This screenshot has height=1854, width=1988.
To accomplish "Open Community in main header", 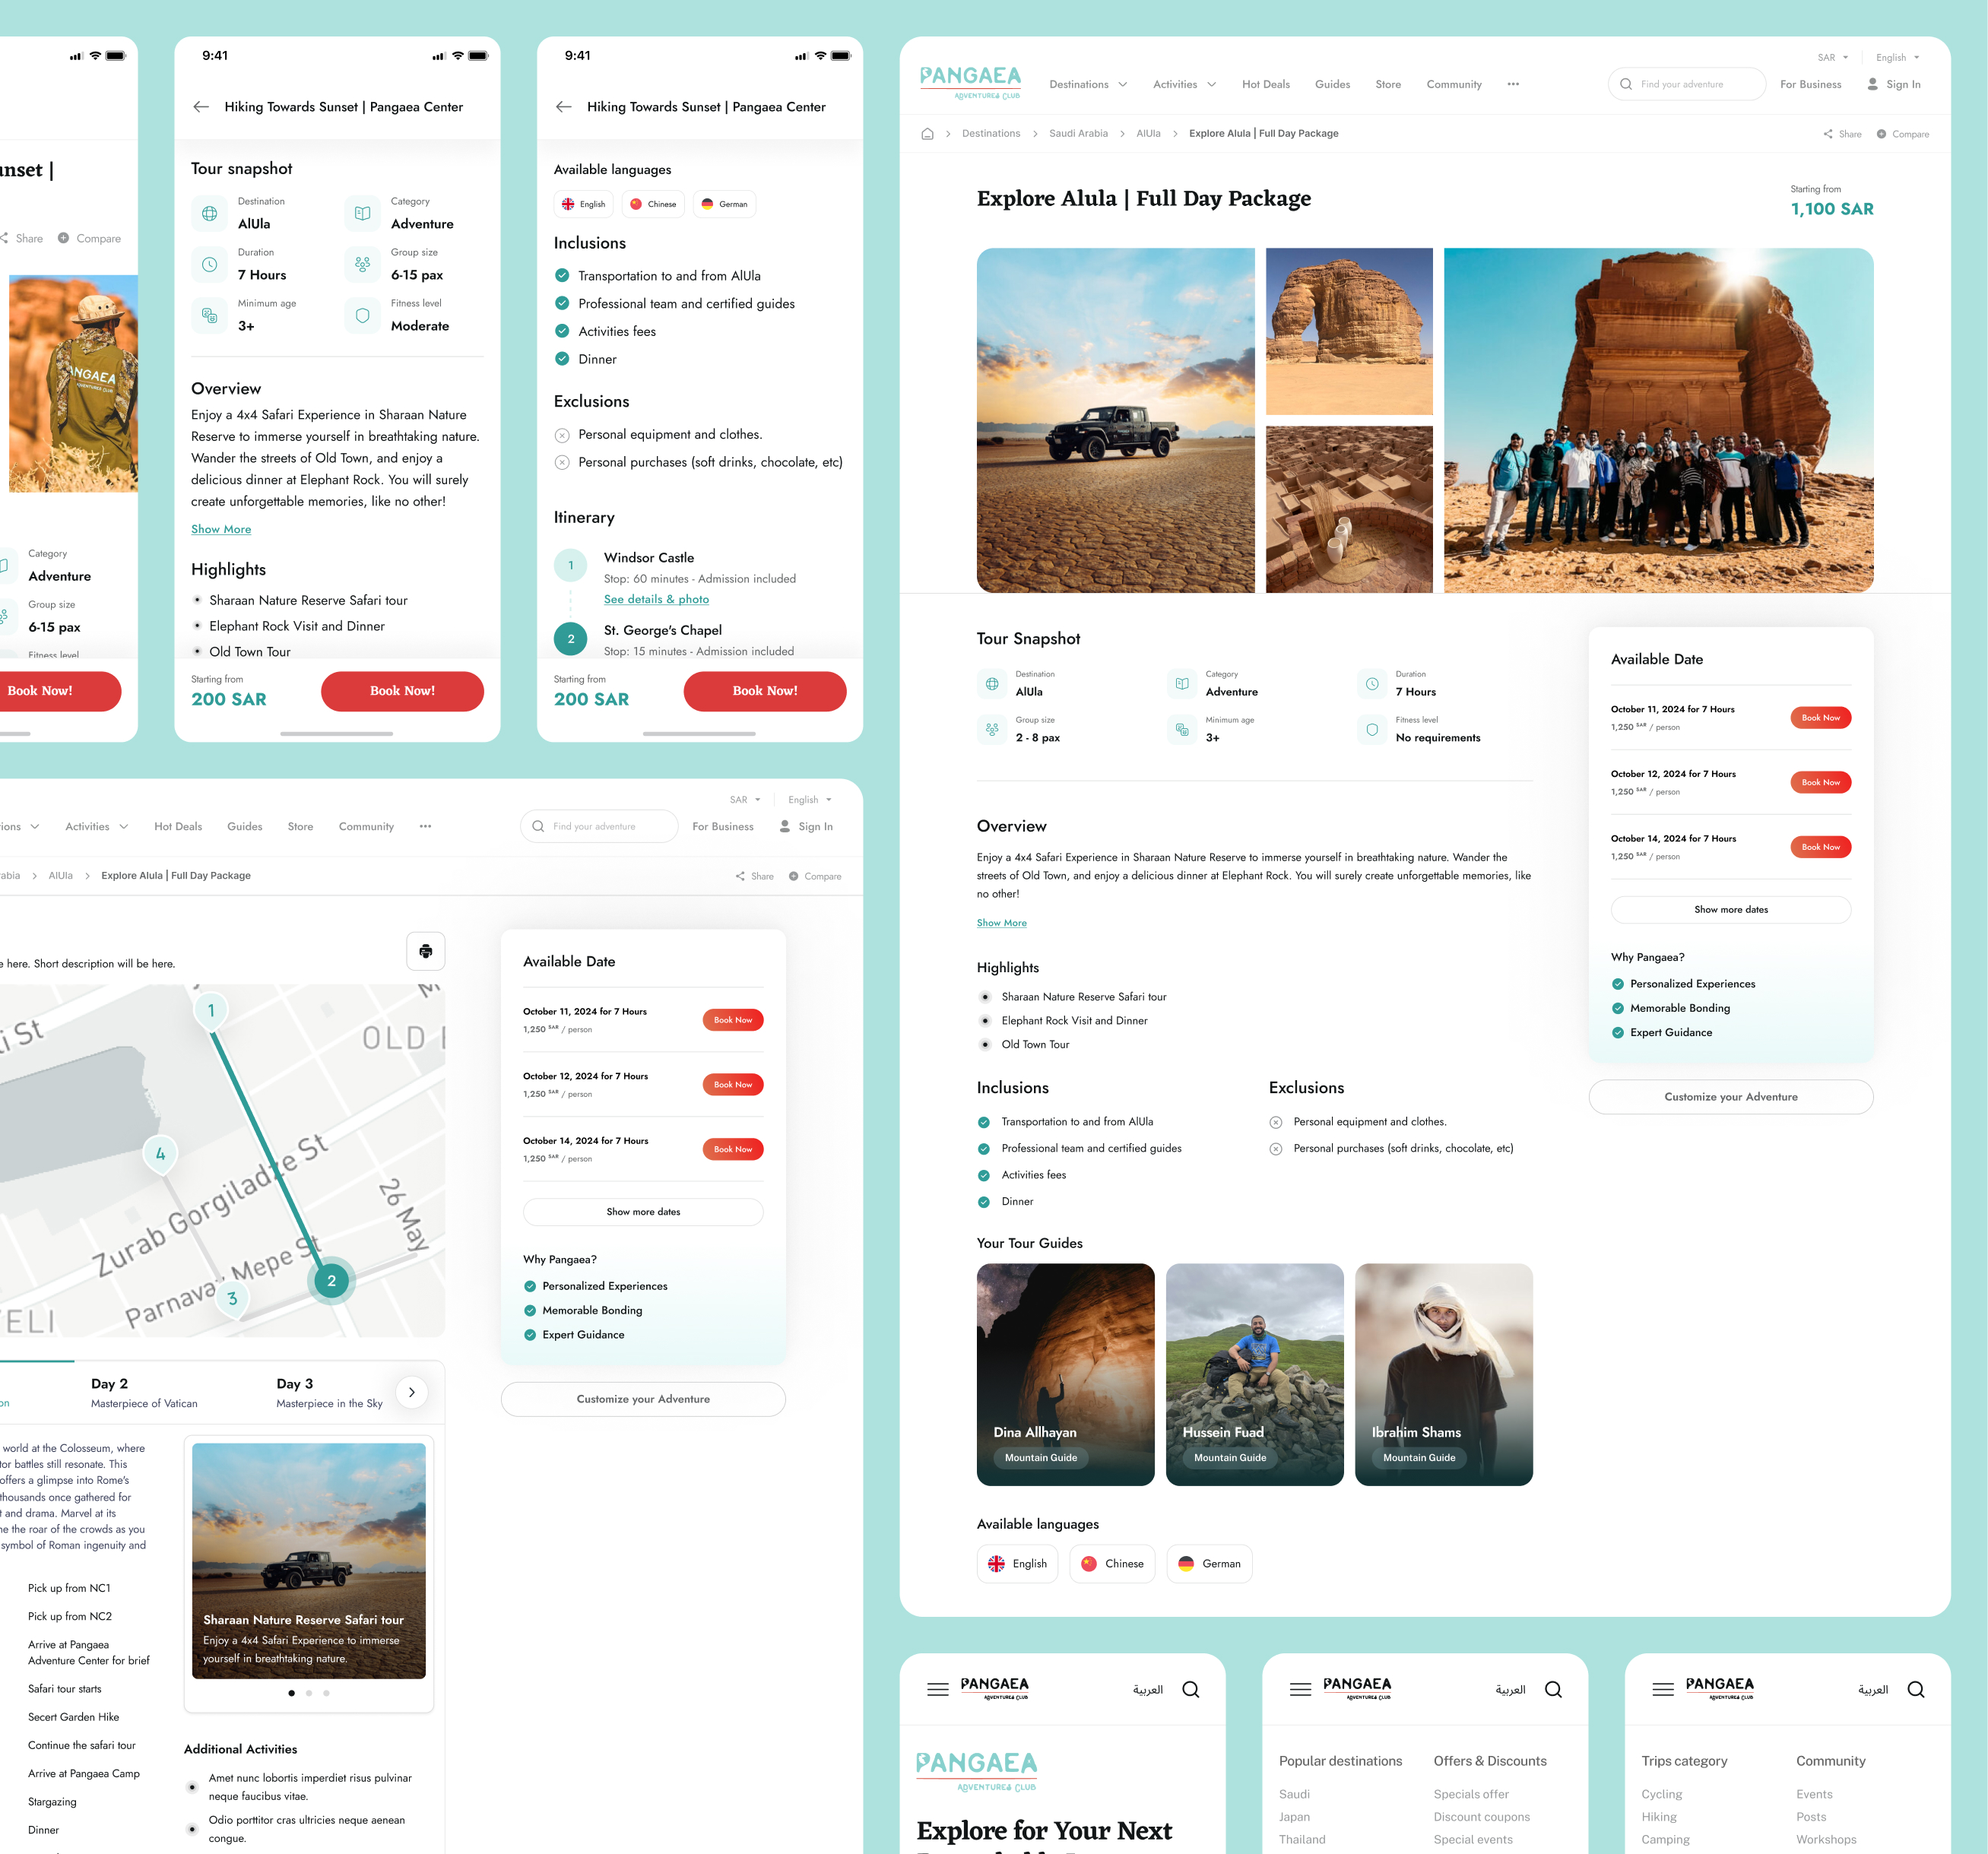I will pos(1454,85).
